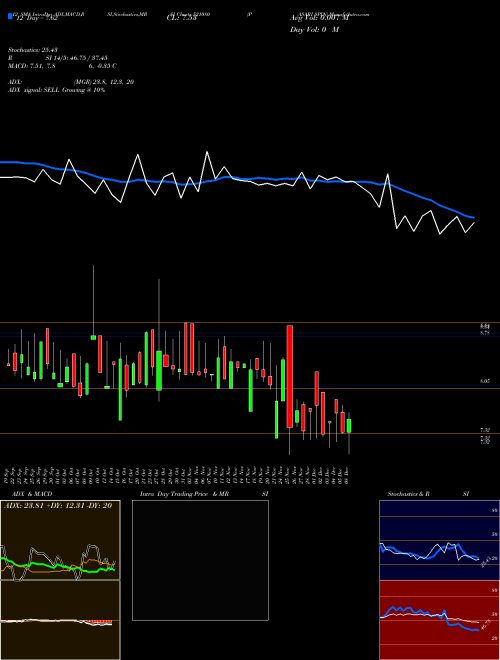Select the '12 Day = 7.62' label

coord(37,18)
